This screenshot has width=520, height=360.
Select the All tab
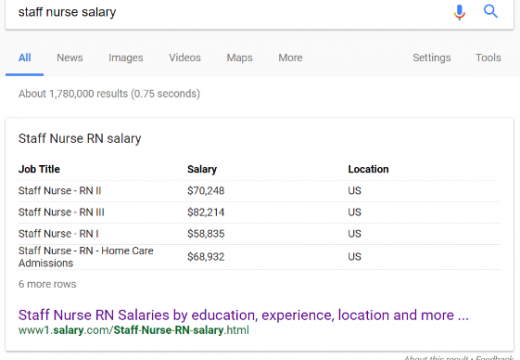pos(25,58)
